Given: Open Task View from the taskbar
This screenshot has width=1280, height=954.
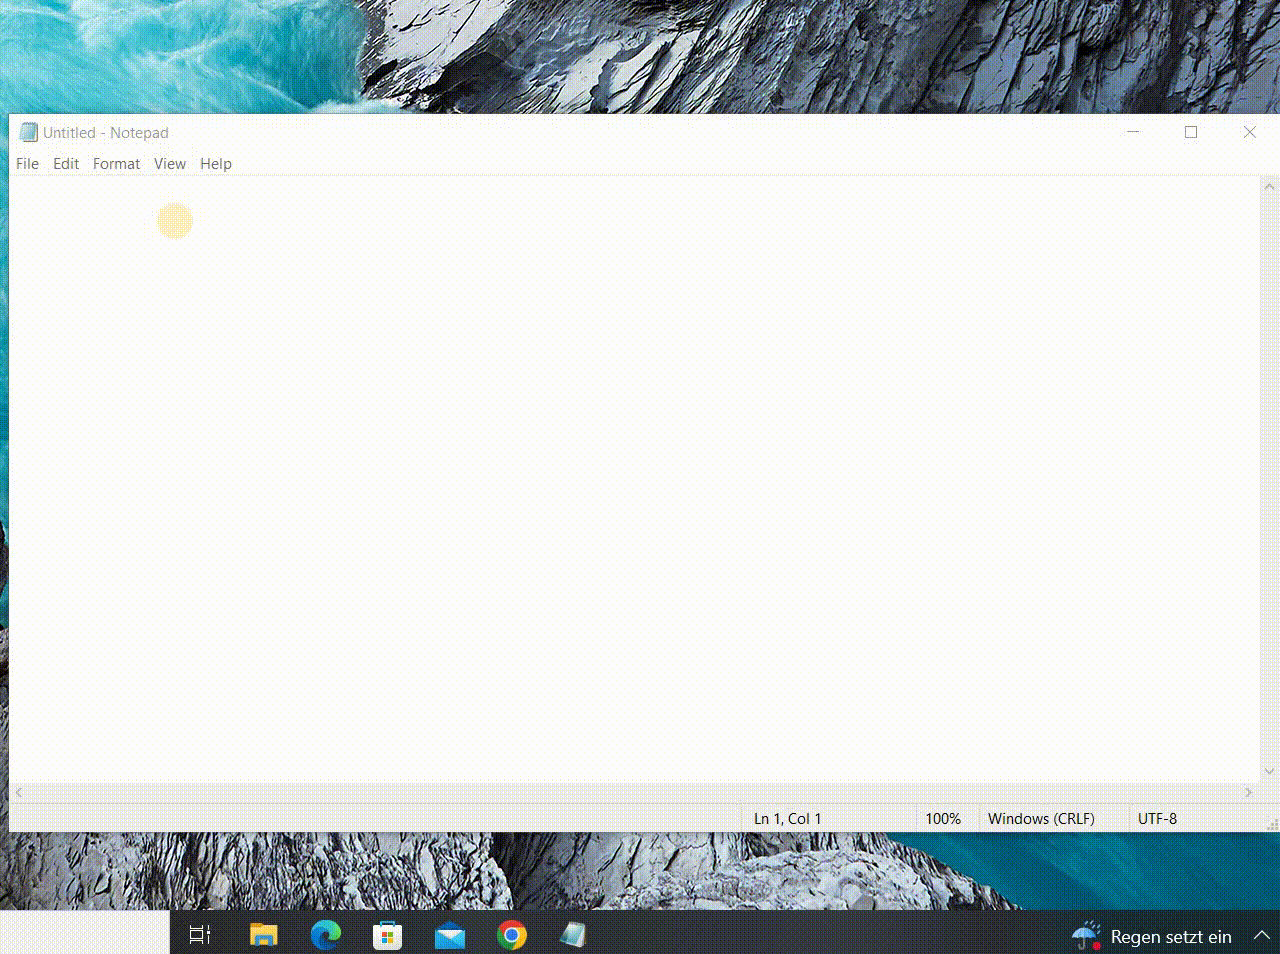Looking at the screenshot, I should [x=200, y=936].
